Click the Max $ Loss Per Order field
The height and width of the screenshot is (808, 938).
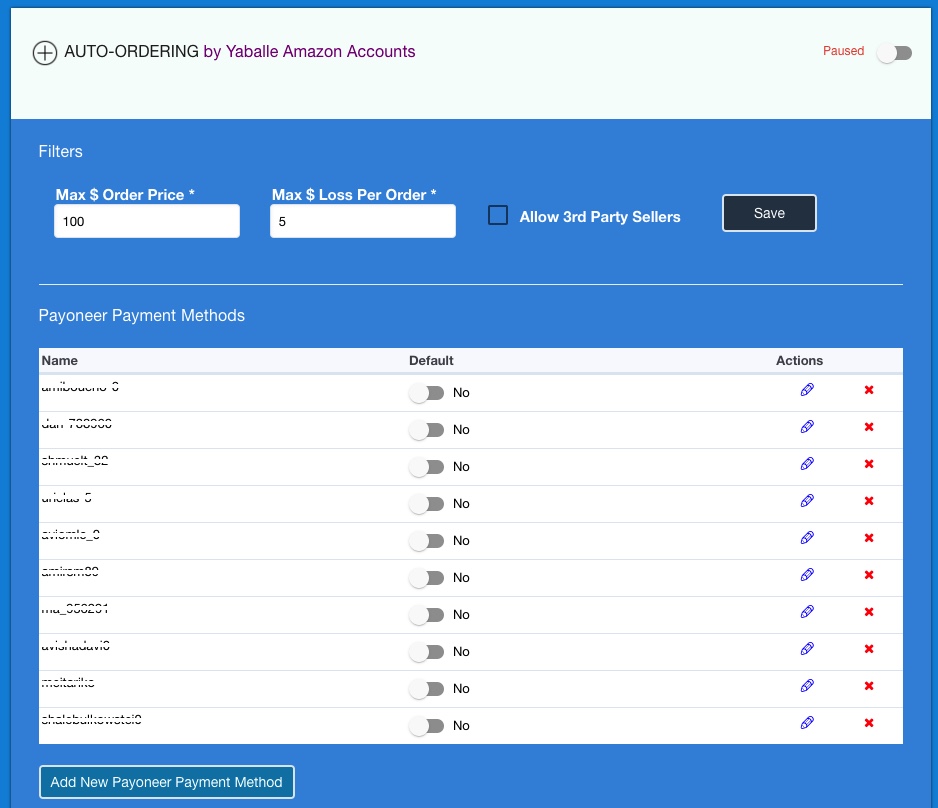click(362, 221)
